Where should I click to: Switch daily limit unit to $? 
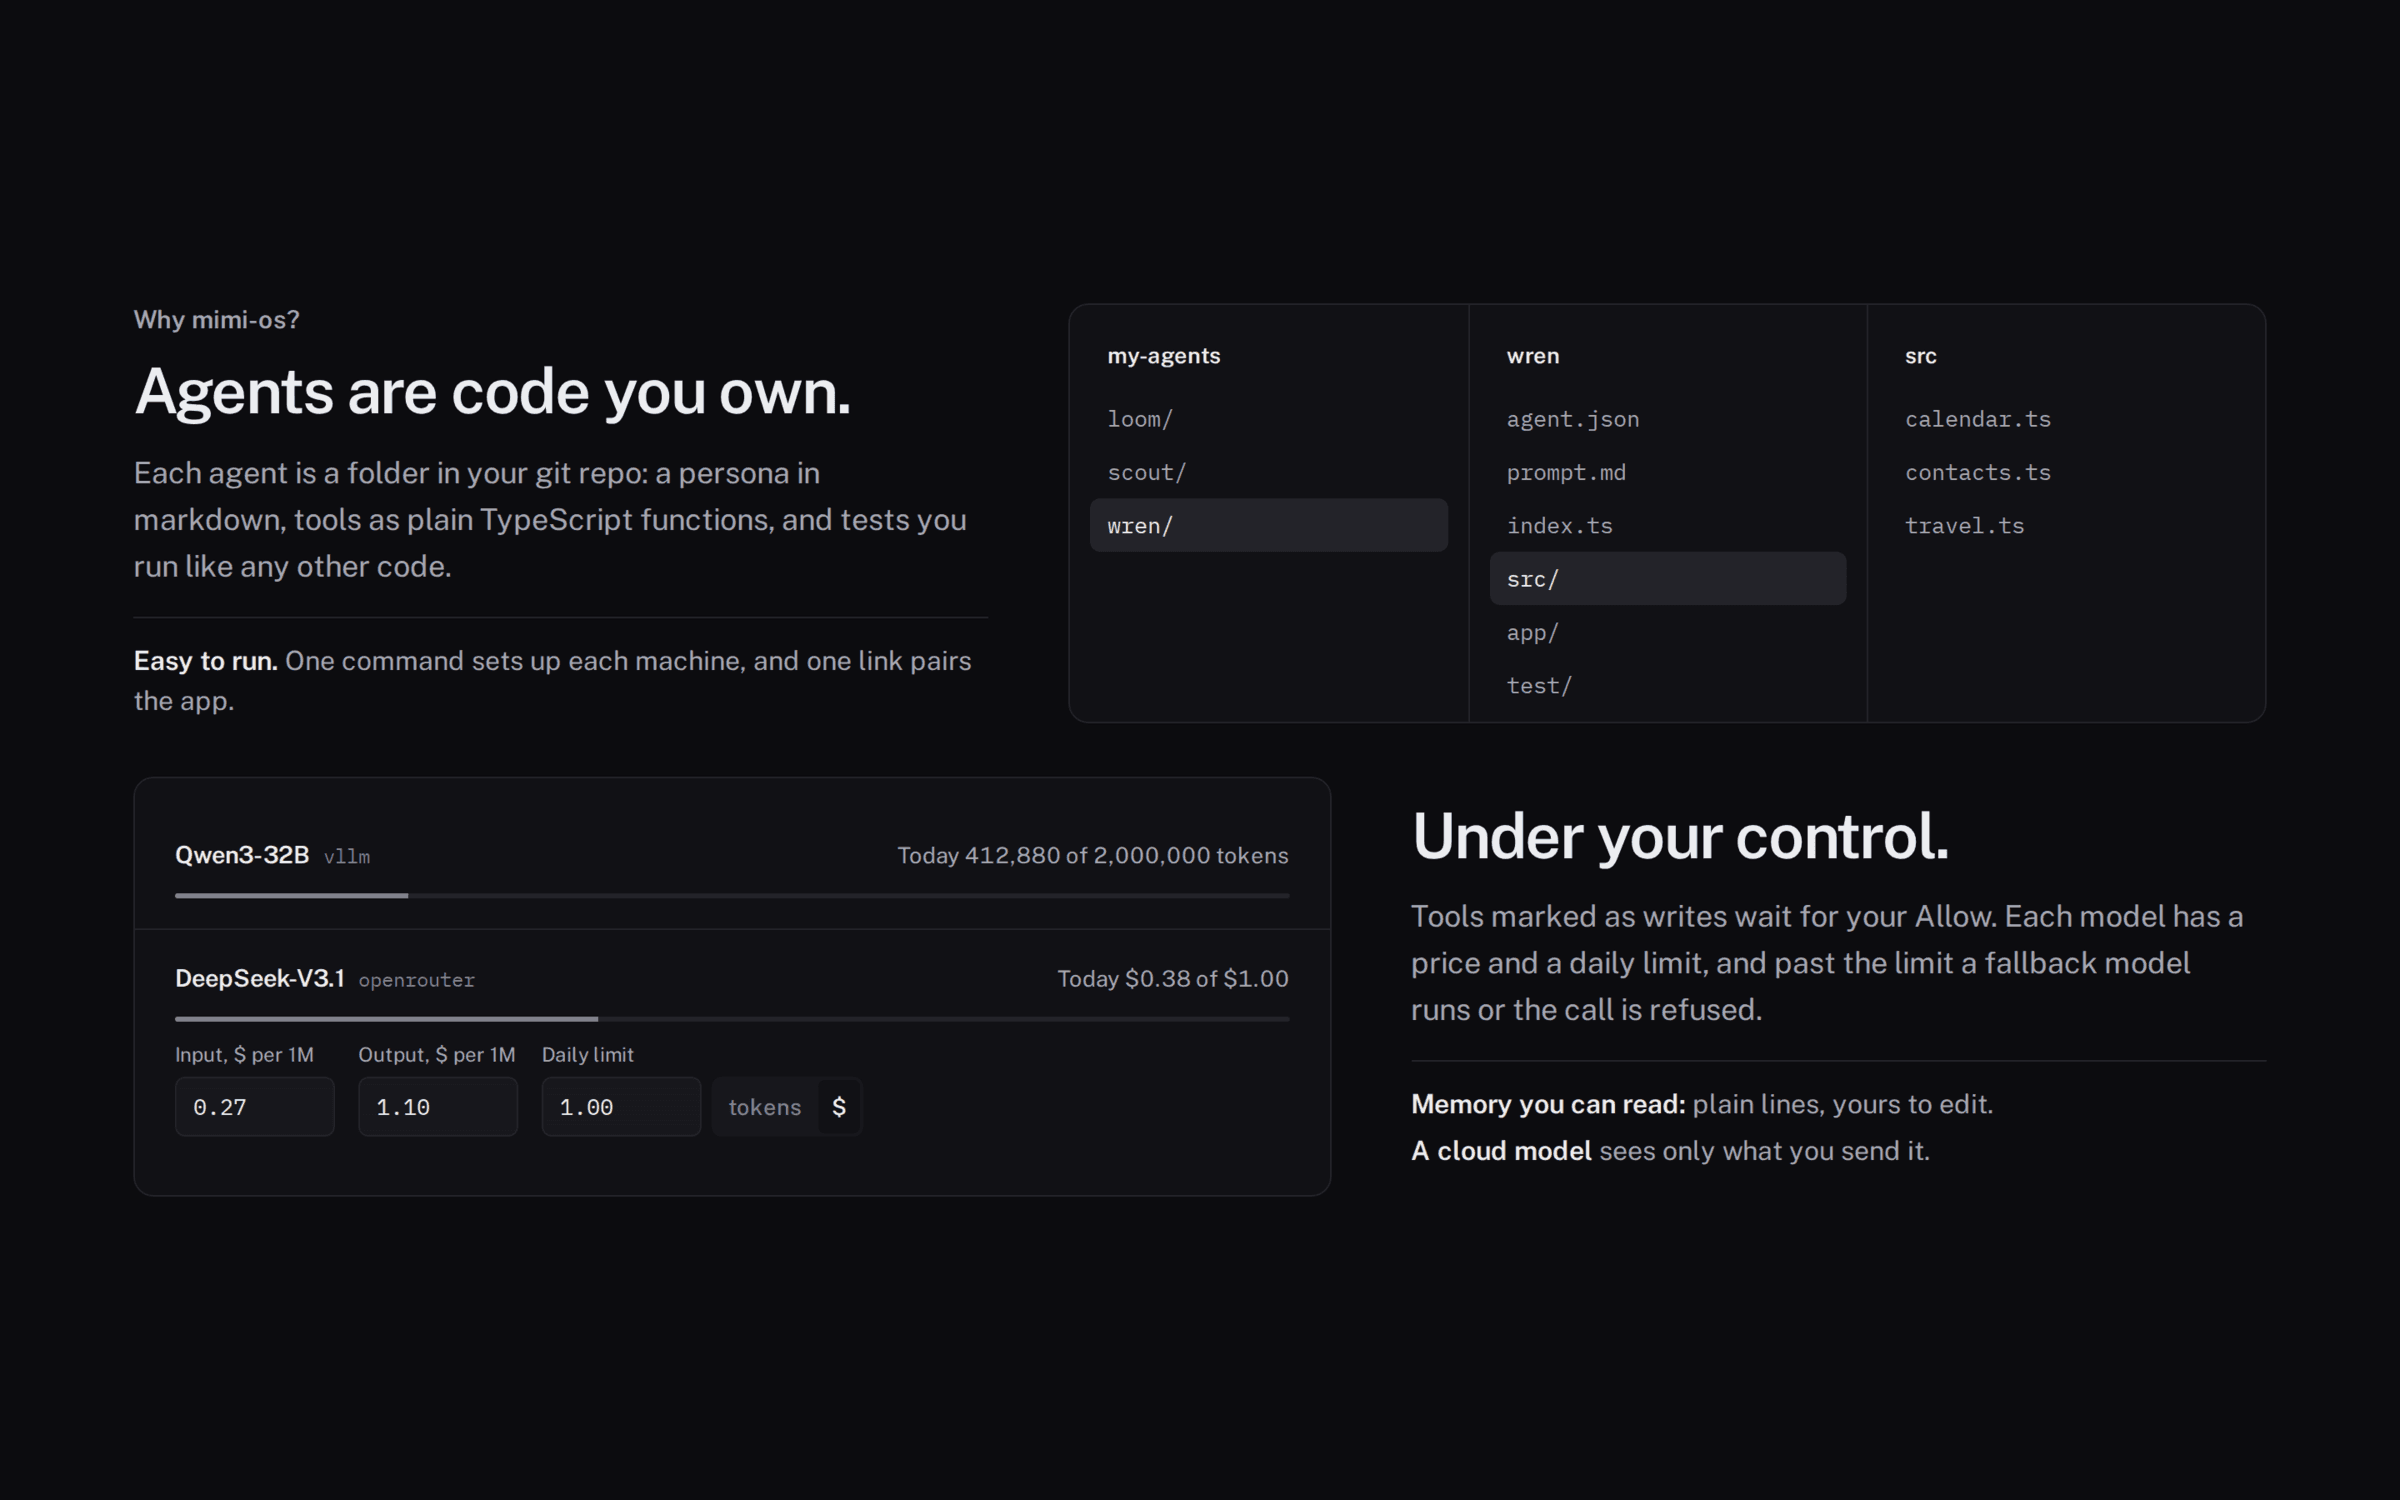click(839, 1107)
